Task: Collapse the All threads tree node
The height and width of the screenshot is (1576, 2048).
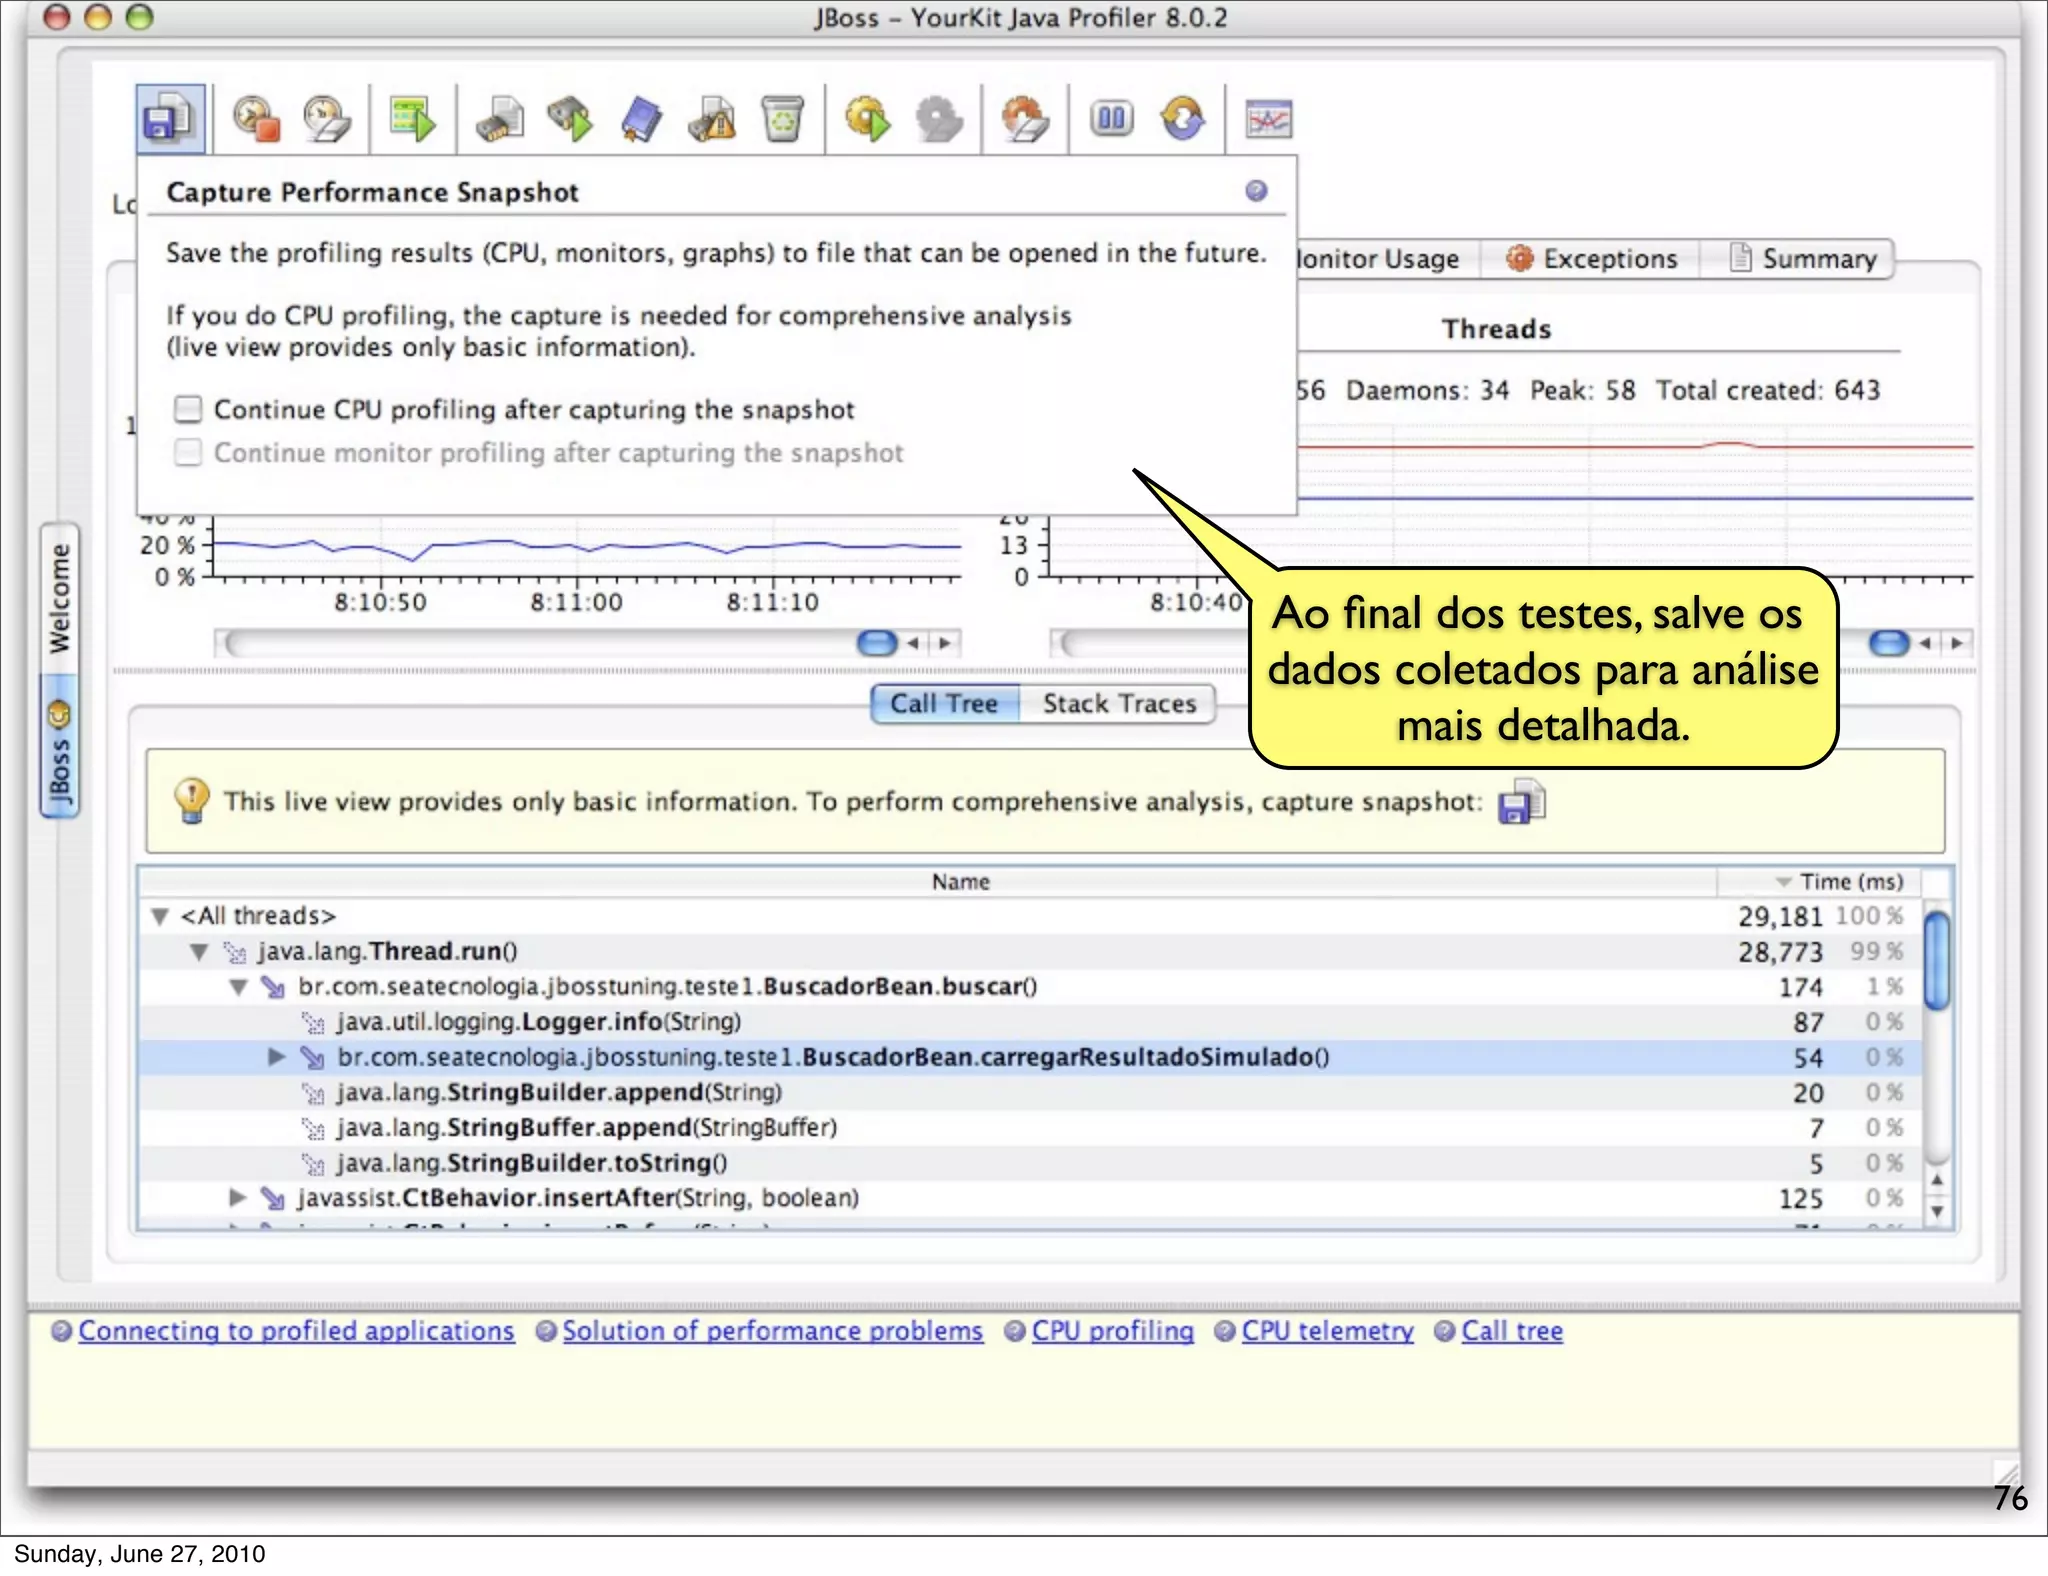Action: click(160, 916)
